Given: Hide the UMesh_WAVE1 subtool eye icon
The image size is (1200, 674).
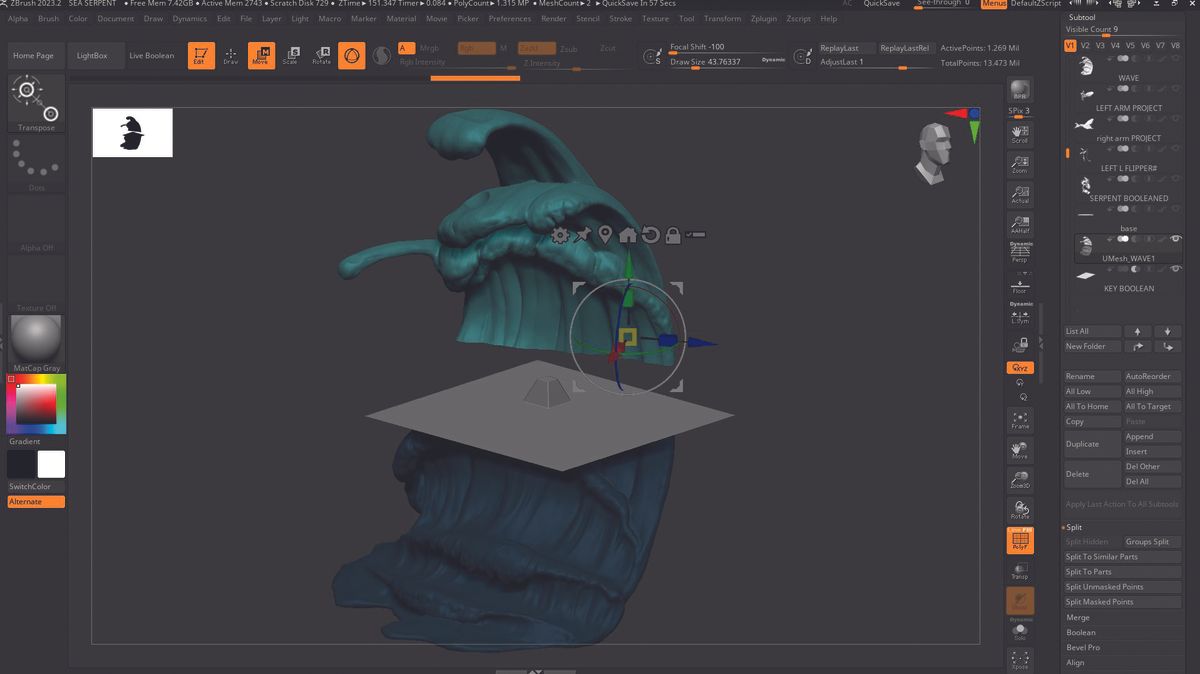Looking at the screenshot, I should tap(1177, 238).
